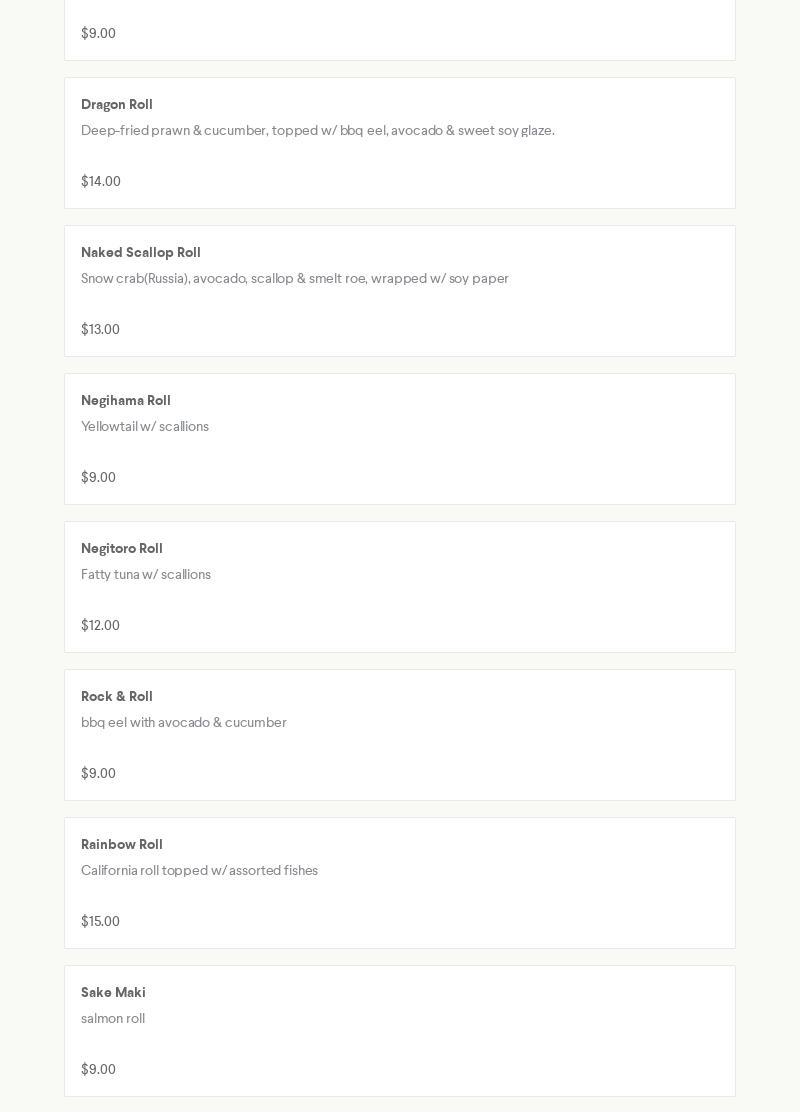The image size is (800, 1112).
Task: Select the Naked Scallop Roll title
Action: click(141, 253)
